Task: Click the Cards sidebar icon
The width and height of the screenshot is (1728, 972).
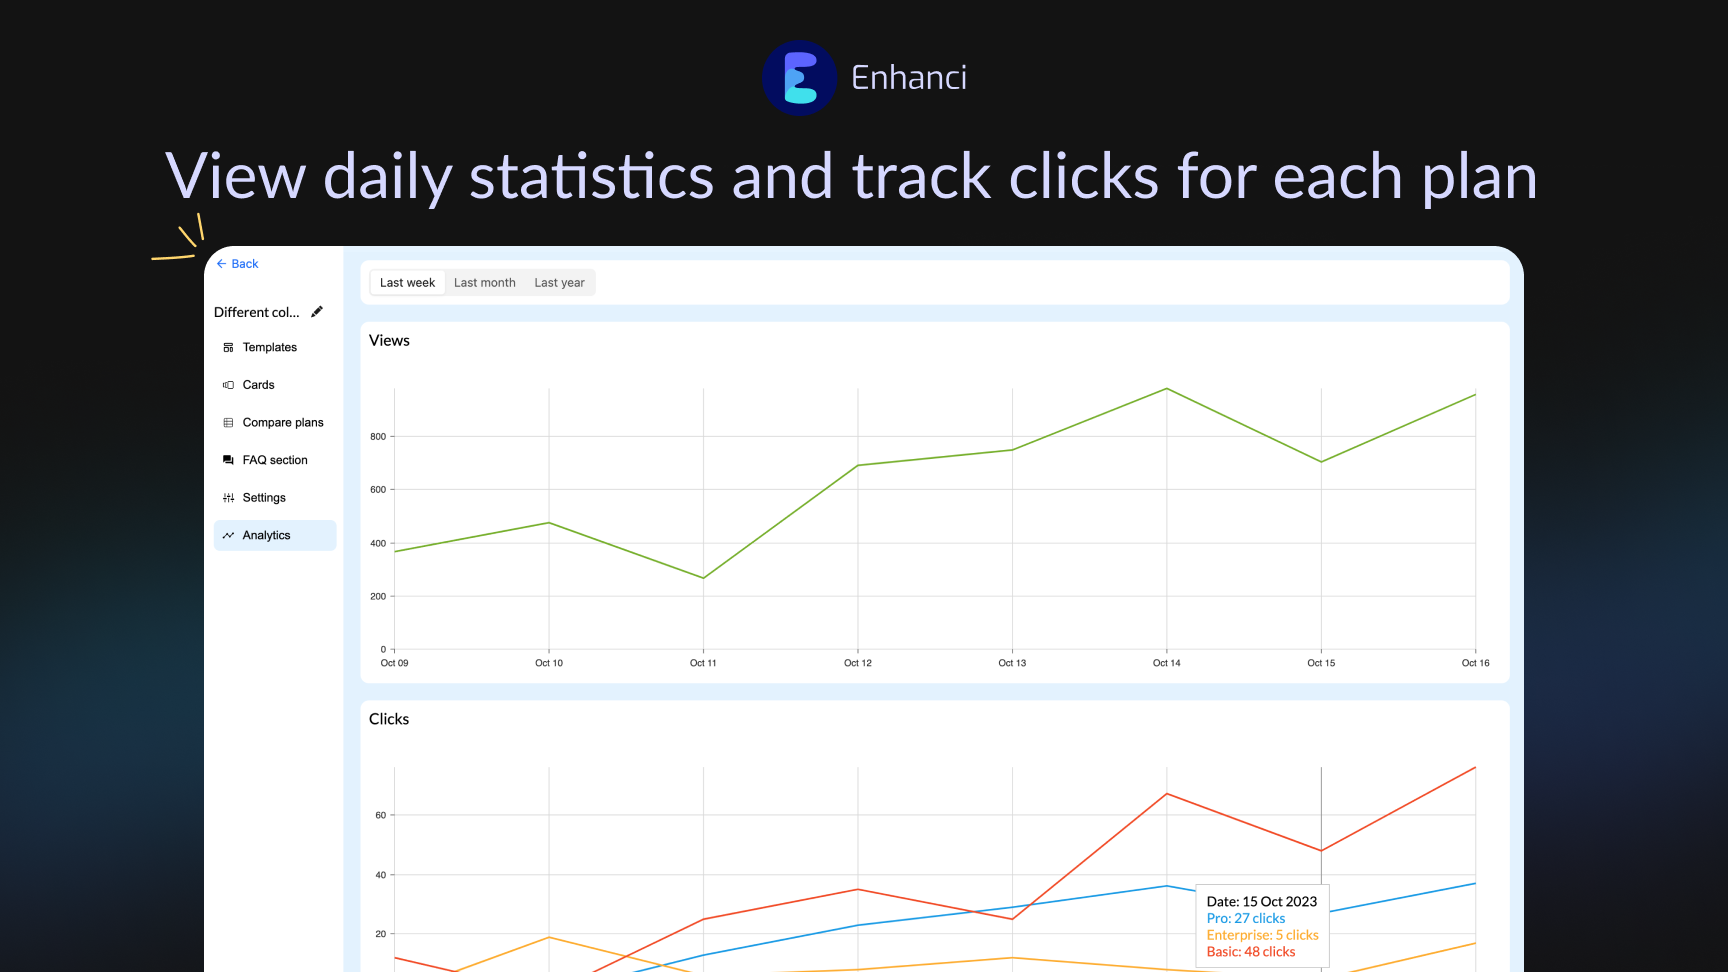Action: point(228,385)
